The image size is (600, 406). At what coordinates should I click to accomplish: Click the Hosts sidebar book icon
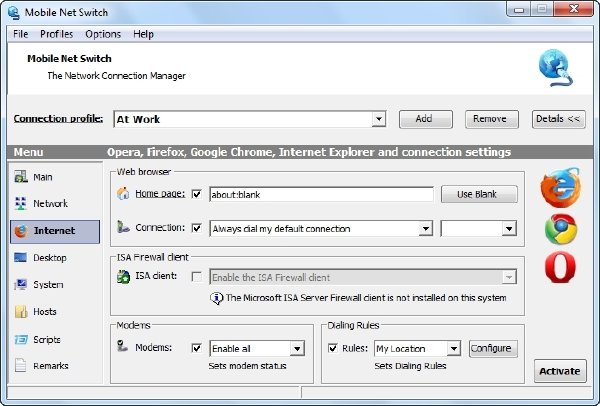point(21,311)
